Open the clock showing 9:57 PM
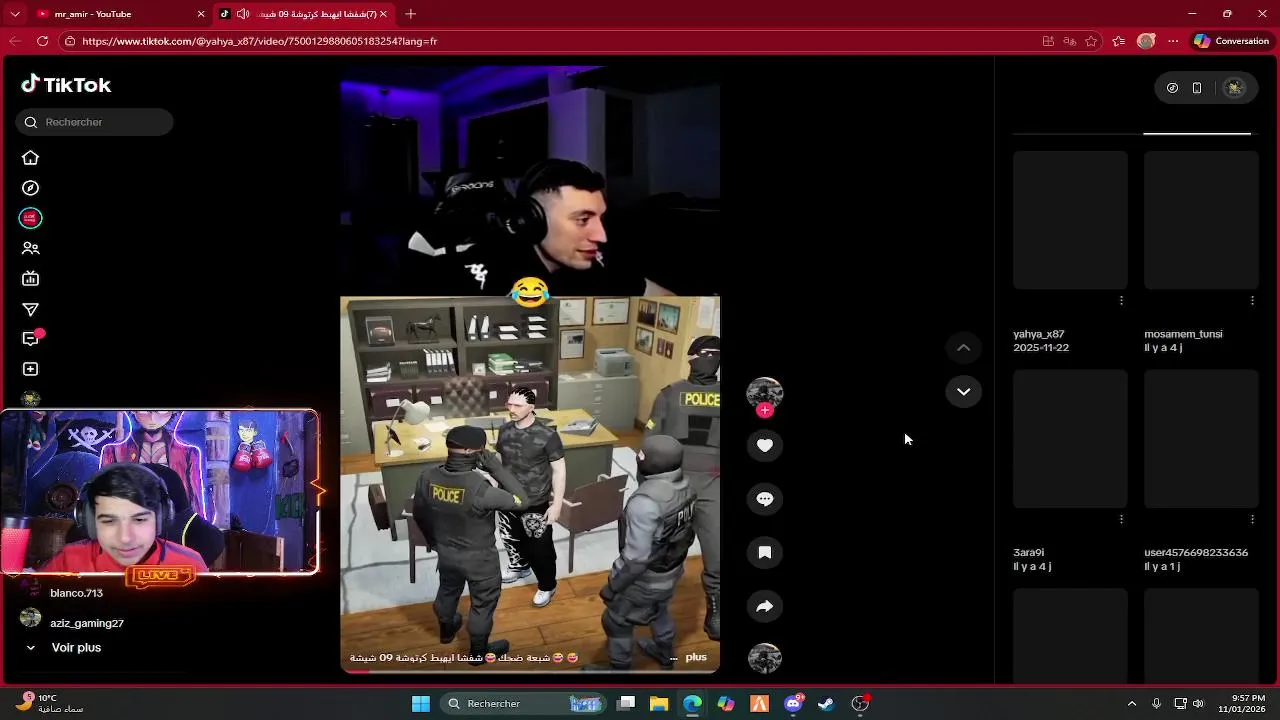Screen dimensions: 1280x720 click(1241, 704)
